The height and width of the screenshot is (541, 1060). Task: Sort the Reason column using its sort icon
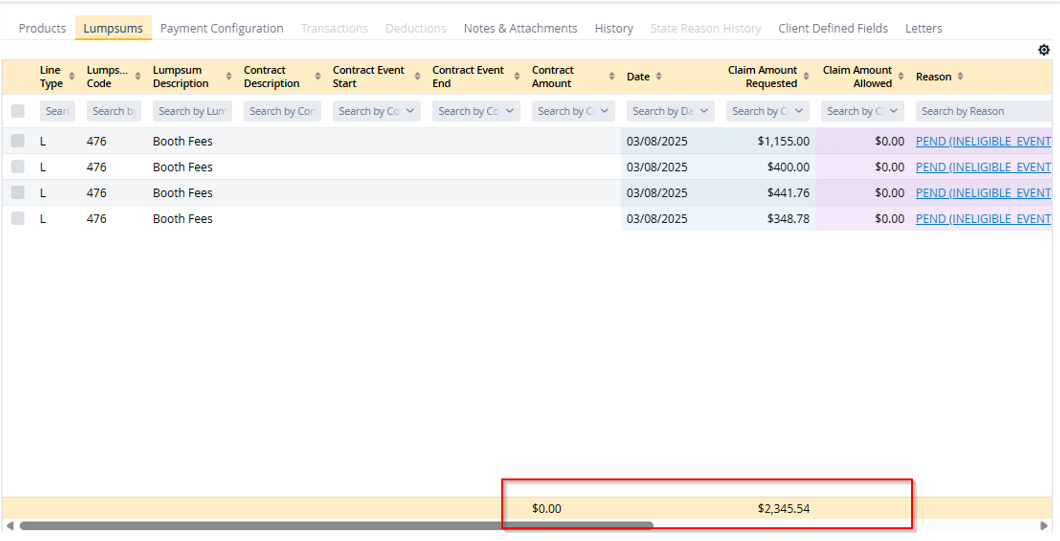pyautogui.click(x=961, y=77)
